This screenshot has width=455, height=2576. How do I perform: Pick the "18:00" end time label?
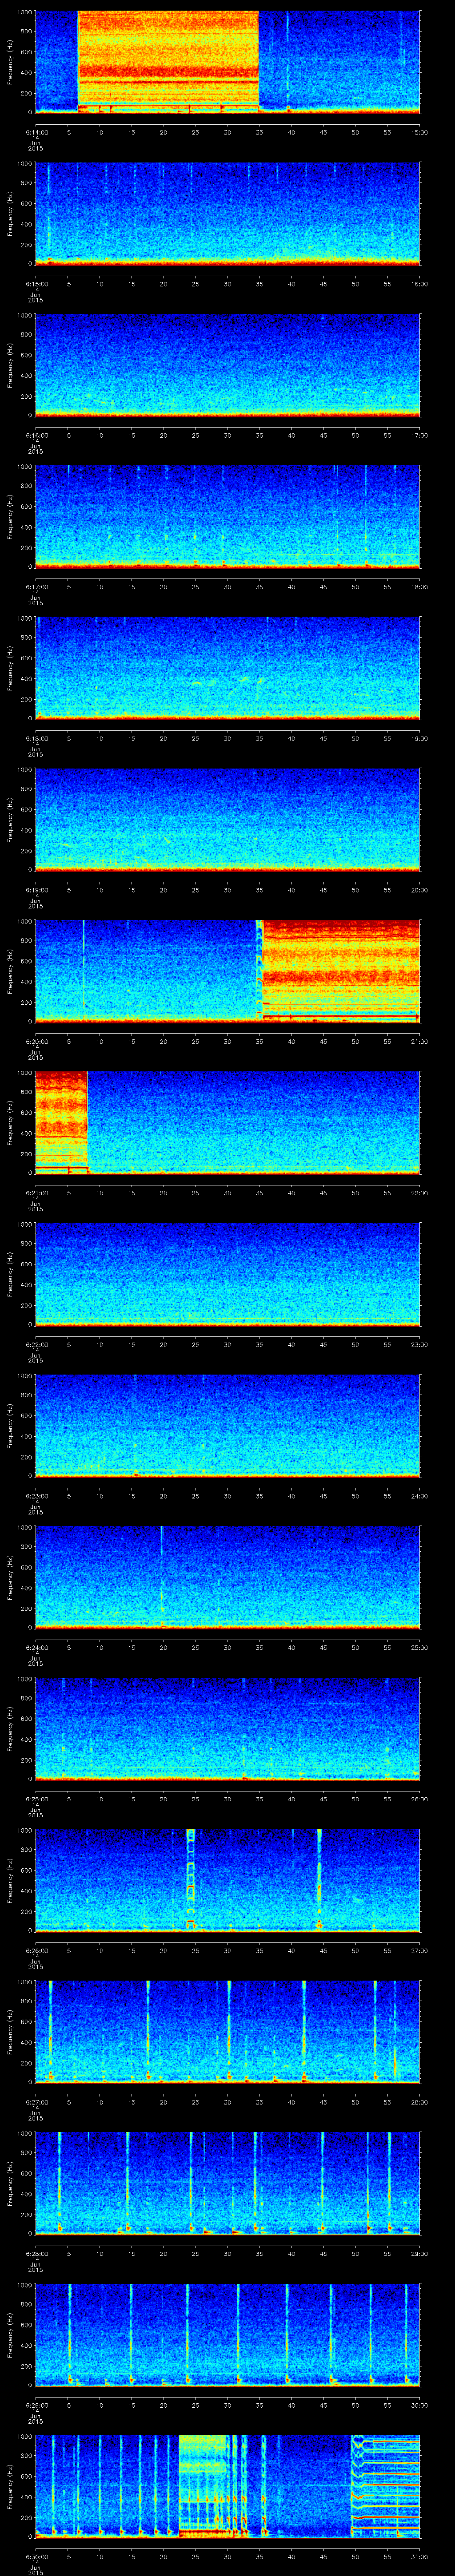(x=419, y=586)
